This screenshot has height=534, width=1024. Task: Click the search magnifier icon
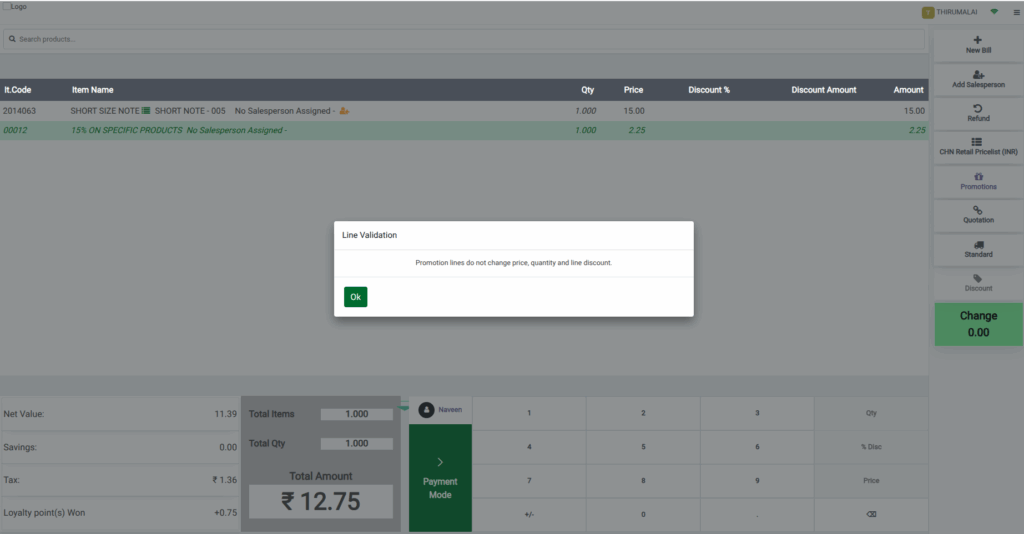click(12, 39)
